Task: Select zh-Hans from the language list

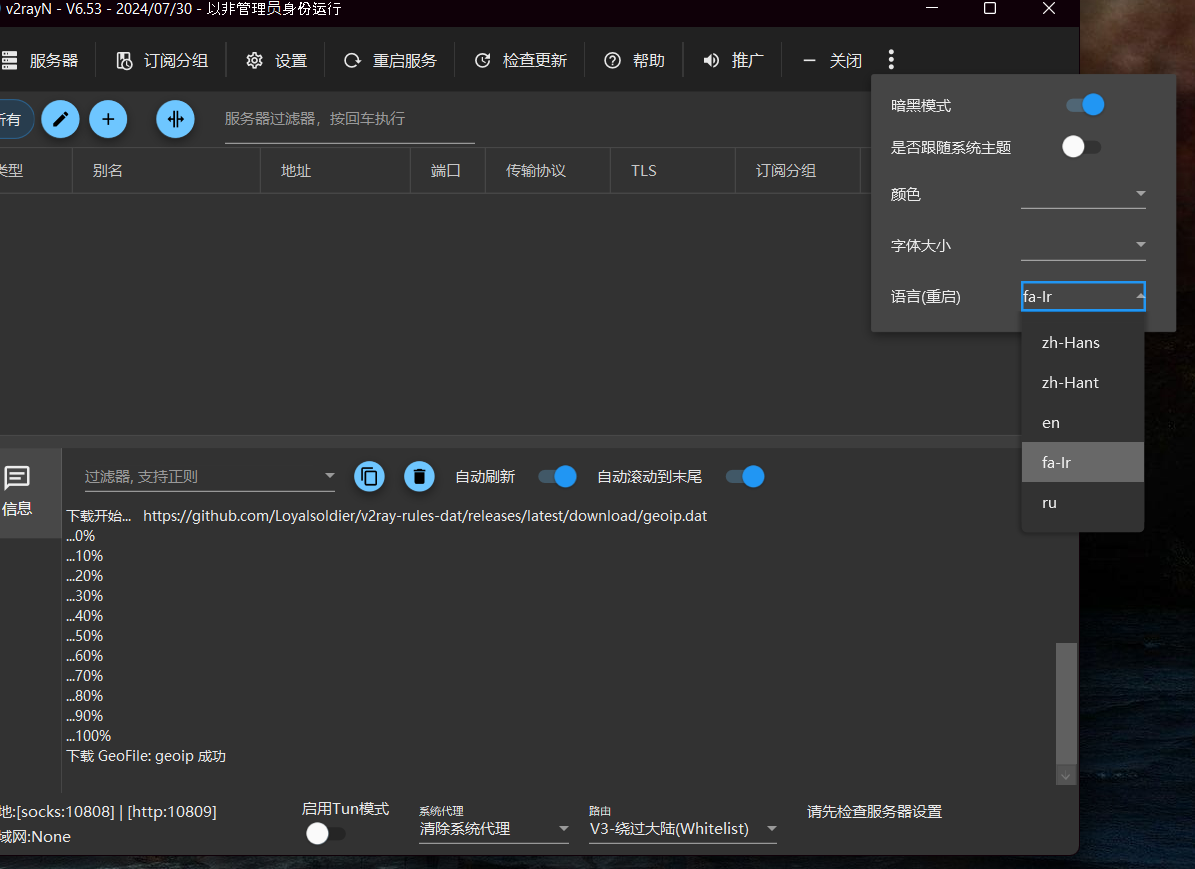Action: pos(1082,343)
